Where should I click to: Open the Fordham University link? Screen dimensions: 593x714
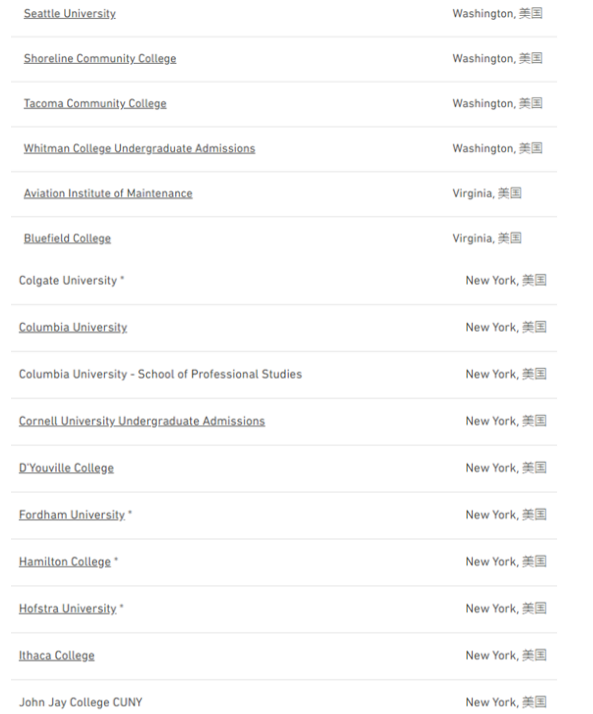tap(72, 515)
